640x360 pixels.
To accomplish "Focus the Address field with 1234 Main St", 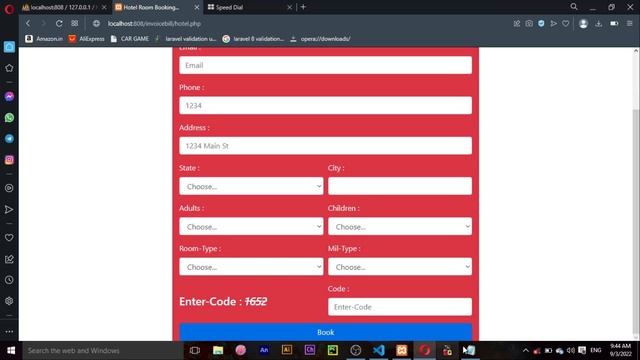I will coord(325,146).
